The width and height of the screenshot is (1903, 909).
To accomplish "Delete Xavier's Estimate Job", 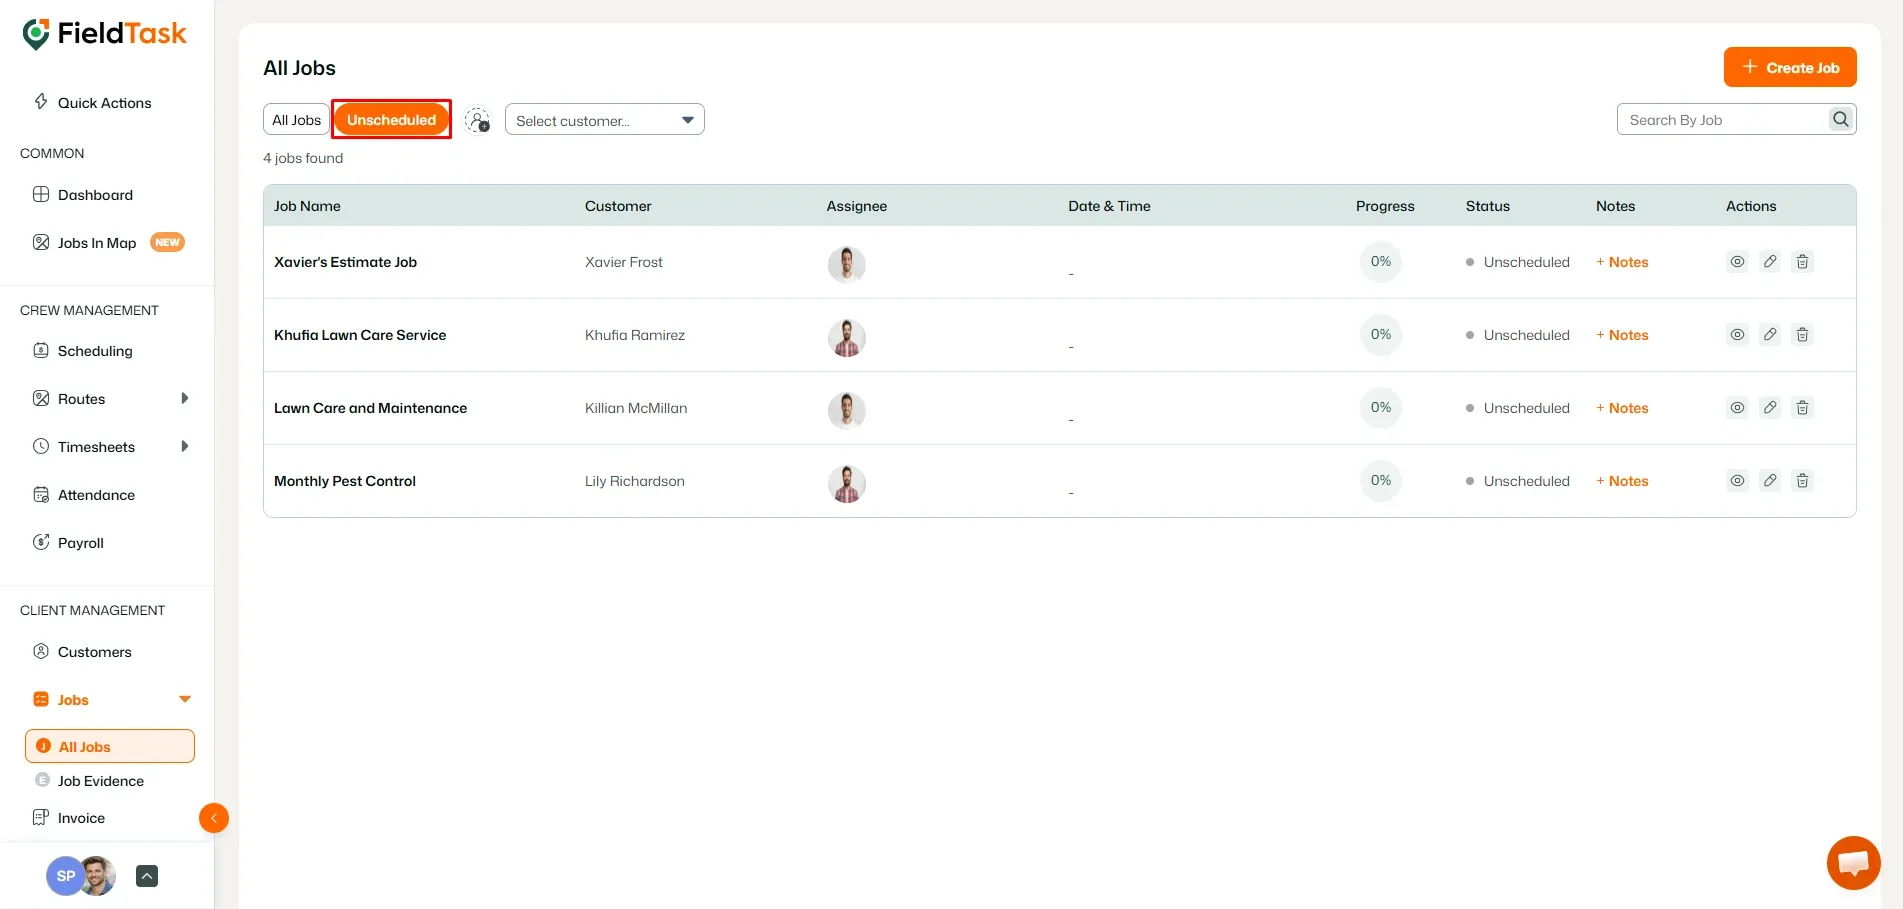I will pos(1802,262).
